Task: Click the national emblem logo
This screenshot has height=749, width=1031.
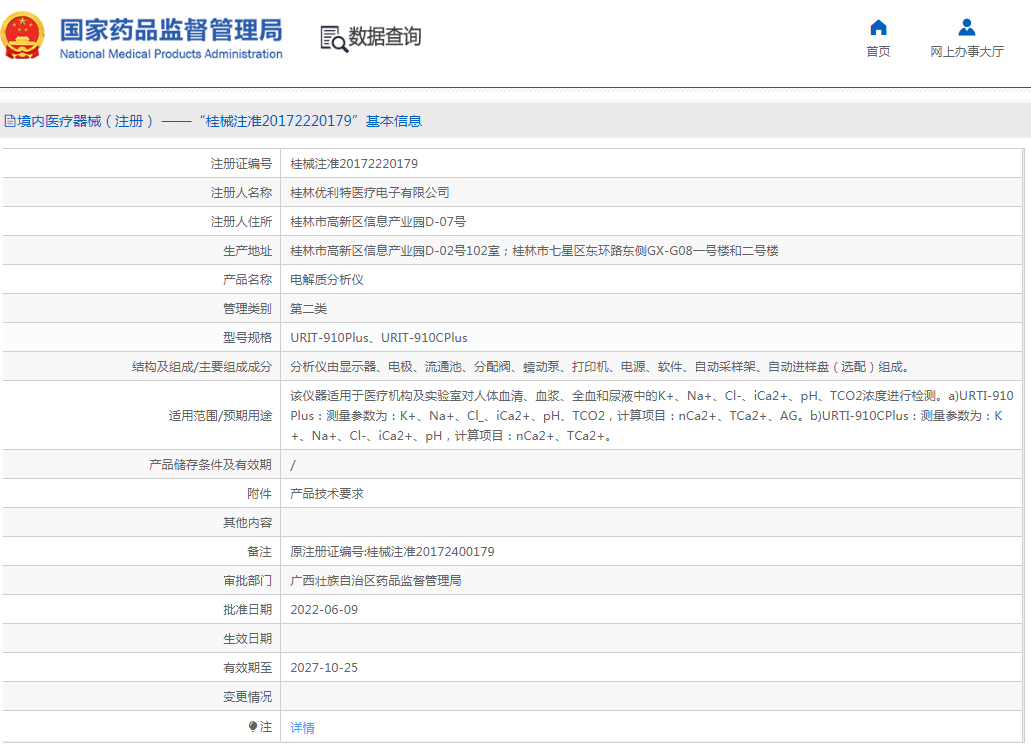Action: tap(23, 36)
